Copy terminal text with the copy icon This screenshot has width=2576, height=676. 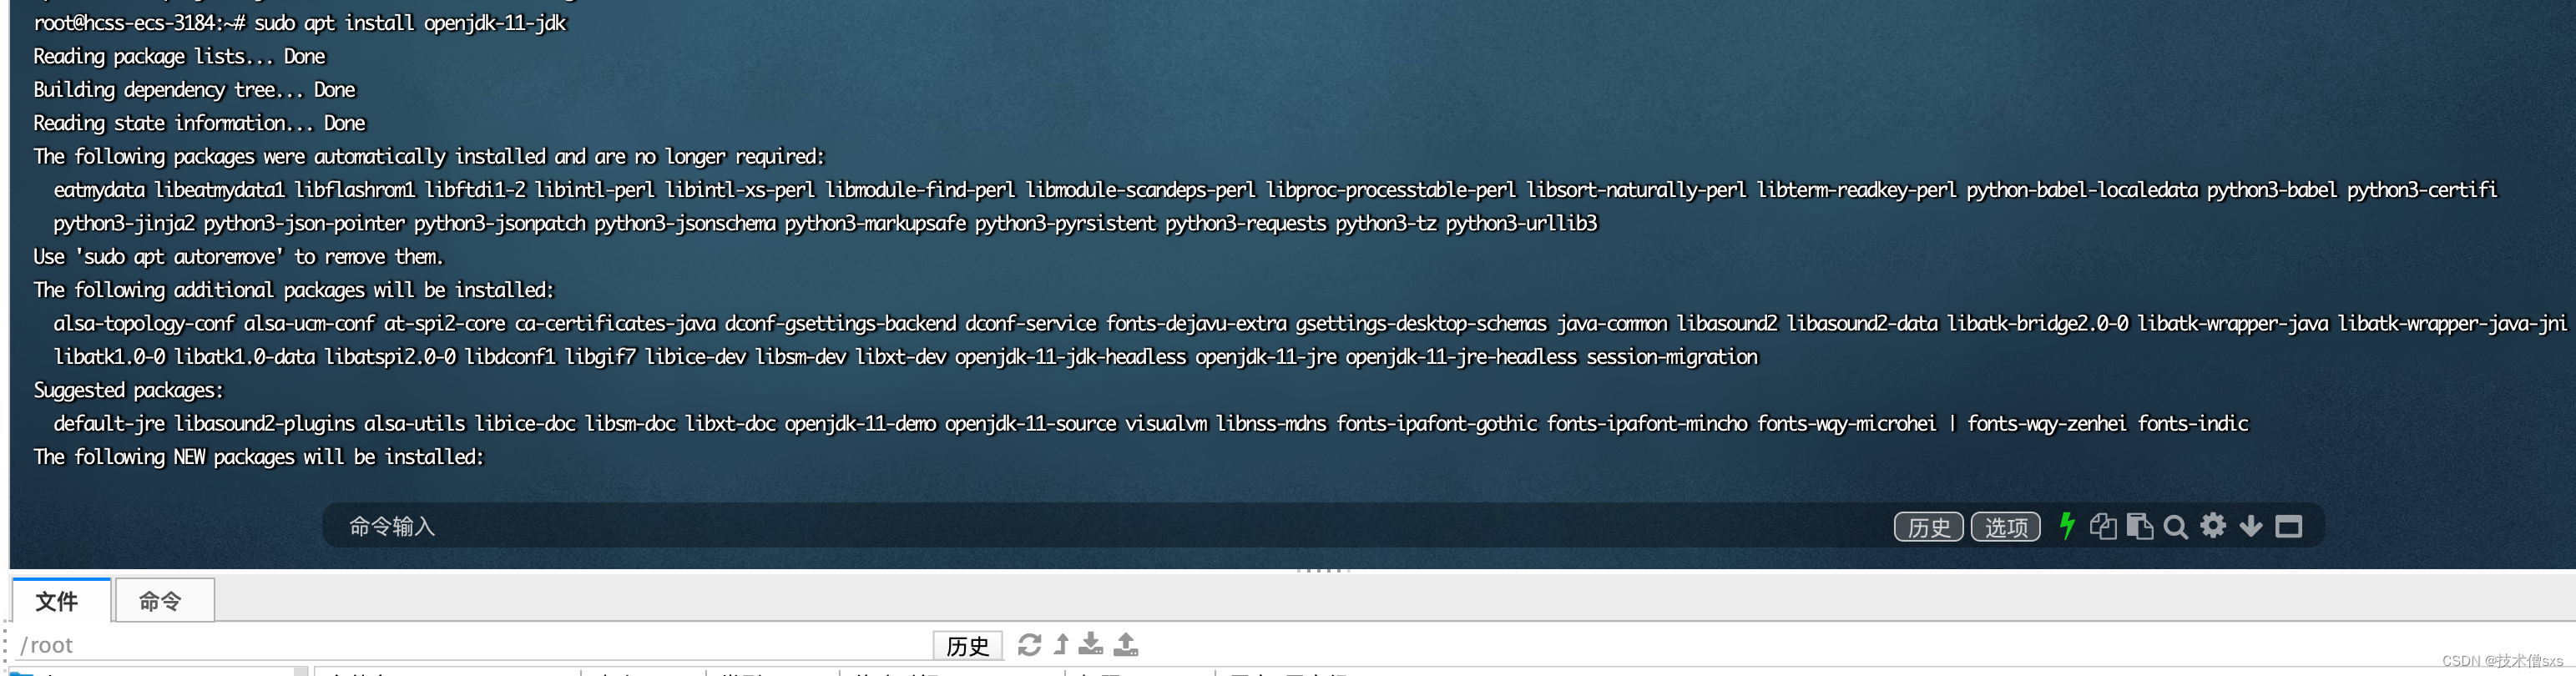coord(2103,526)
